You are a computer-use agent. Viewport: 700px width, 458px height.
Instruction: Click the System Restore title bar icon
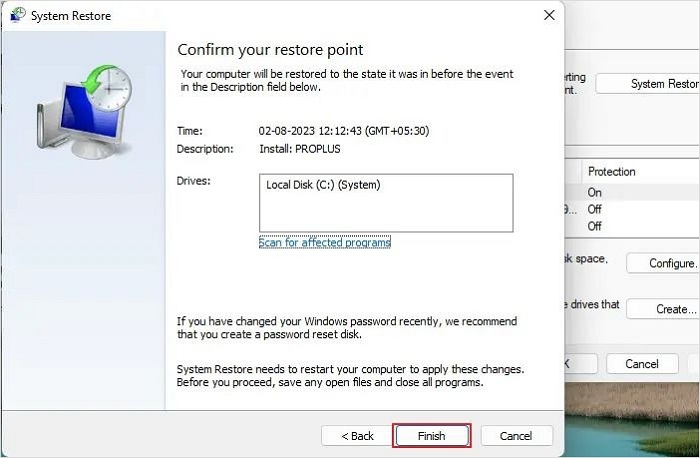coord(17,16)
